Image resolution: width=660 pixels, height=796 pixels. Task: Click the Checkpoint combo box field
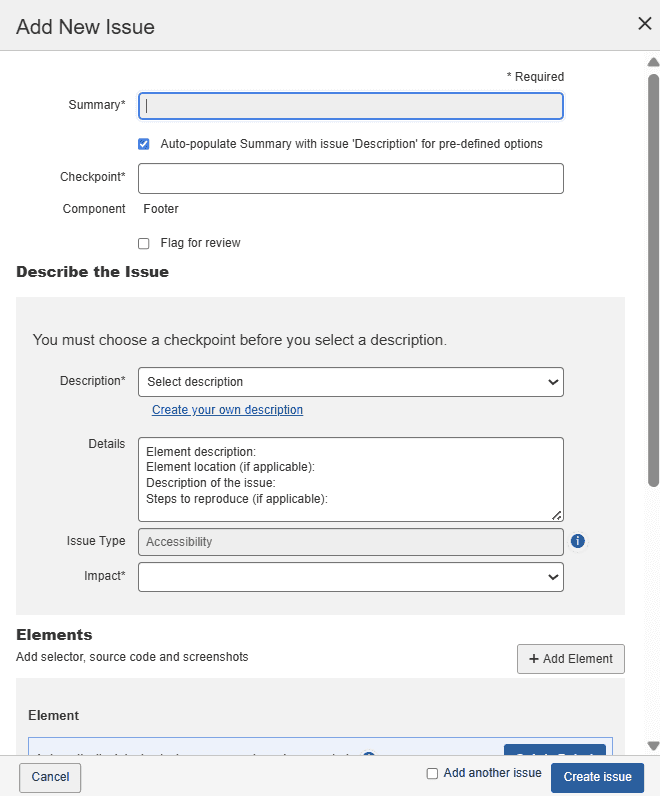pos(350,178)
